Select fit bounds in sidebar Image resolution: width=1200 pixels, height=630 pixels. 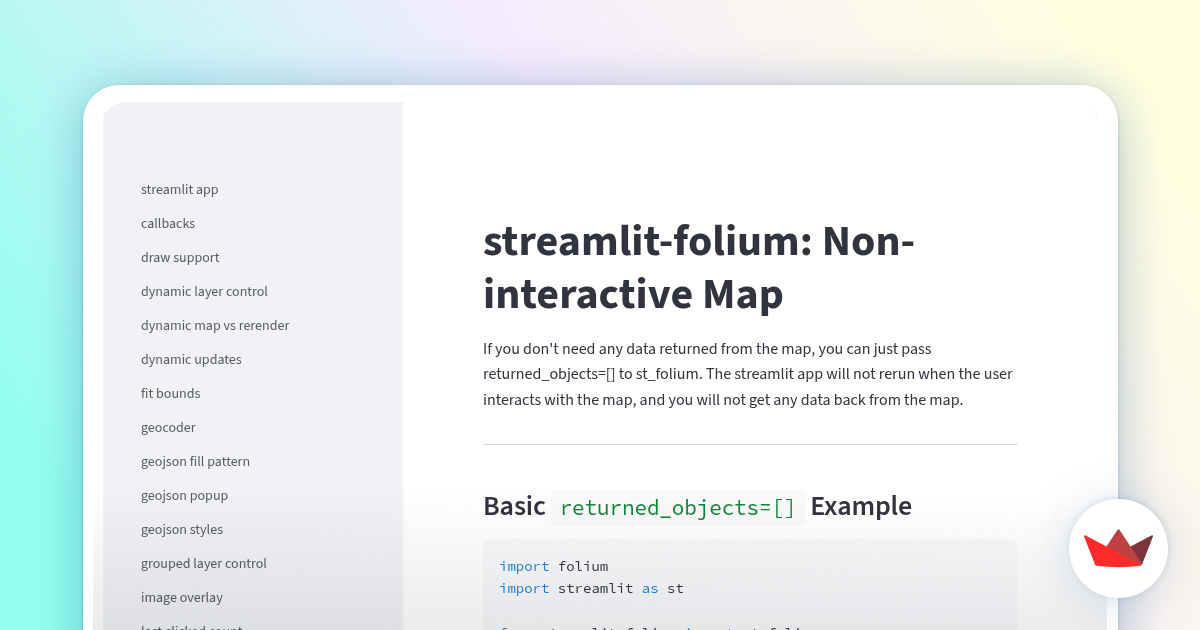coord(170,393)
